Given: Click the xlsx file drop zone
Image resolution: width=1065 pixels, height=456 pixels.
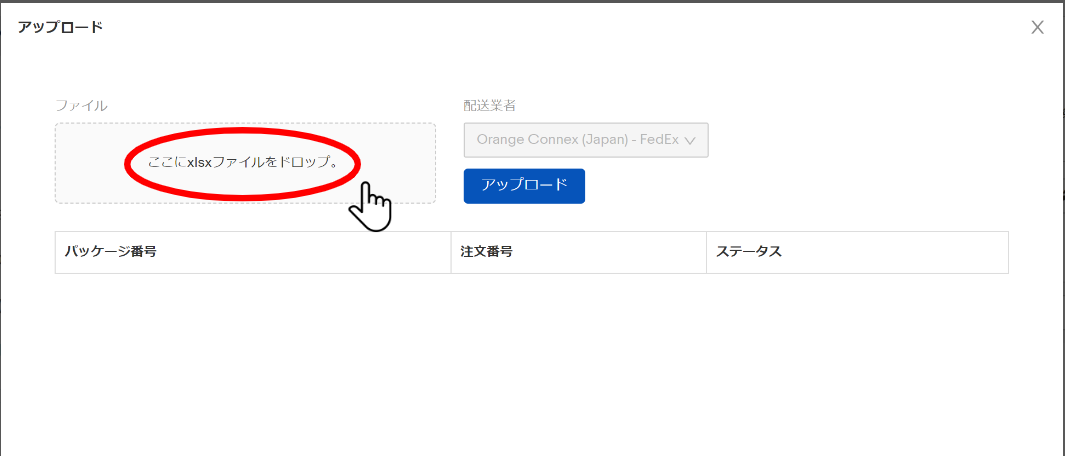Looking at the screenshot, I should coord(245,163).
